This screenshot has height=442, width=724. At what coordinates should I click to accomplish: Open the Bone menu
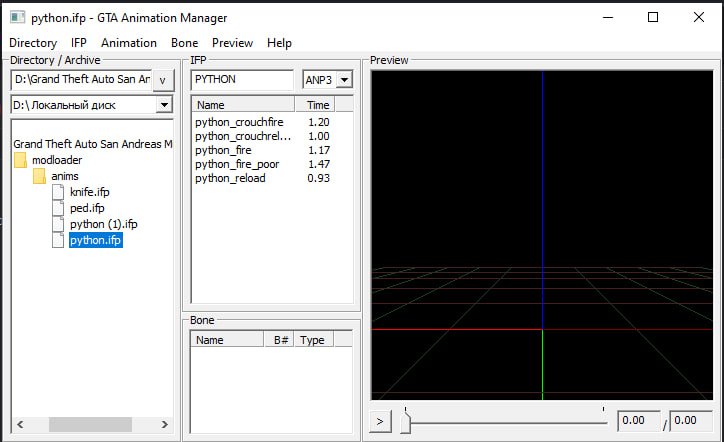[185, 43]
